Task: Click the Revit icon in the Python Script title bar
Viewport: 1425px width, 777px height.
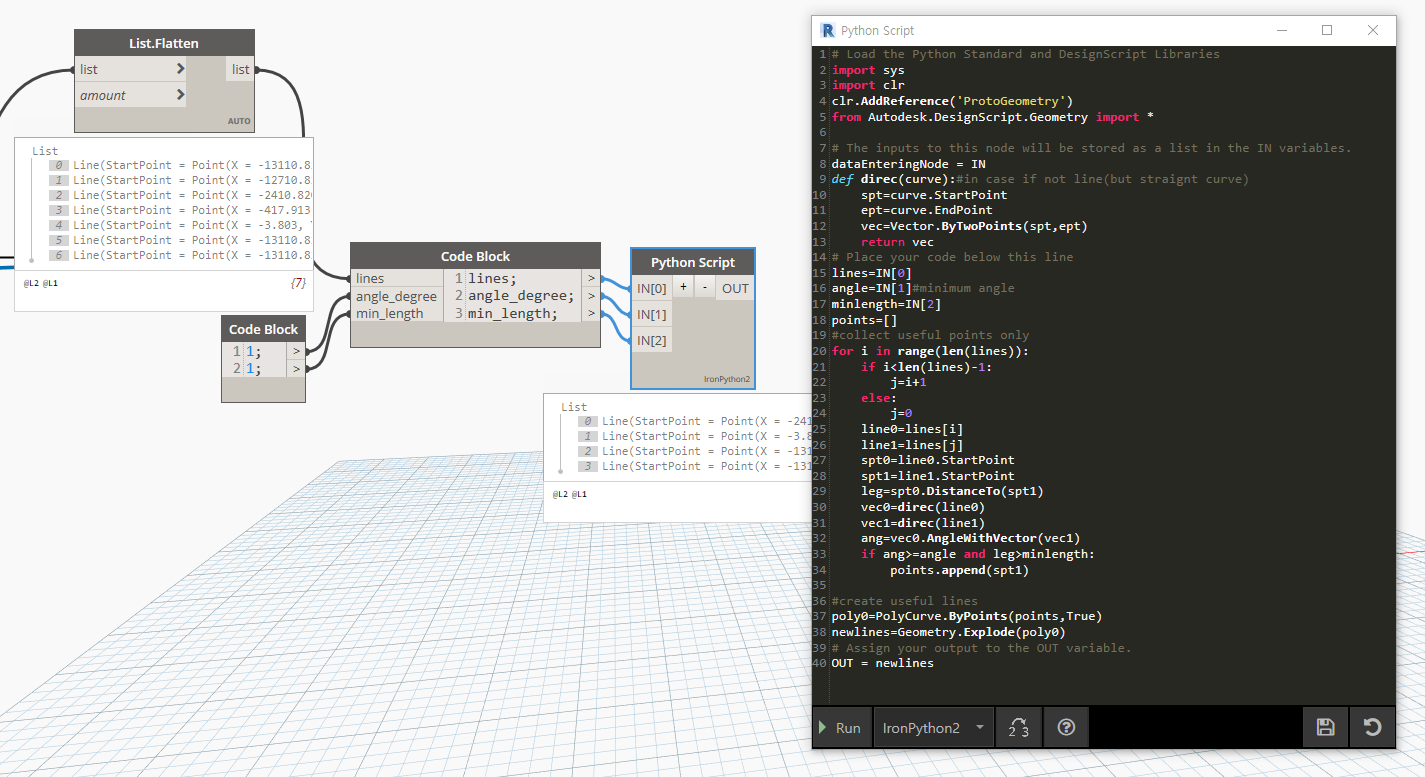Action: pyautogui.click(x=827, y=31)
